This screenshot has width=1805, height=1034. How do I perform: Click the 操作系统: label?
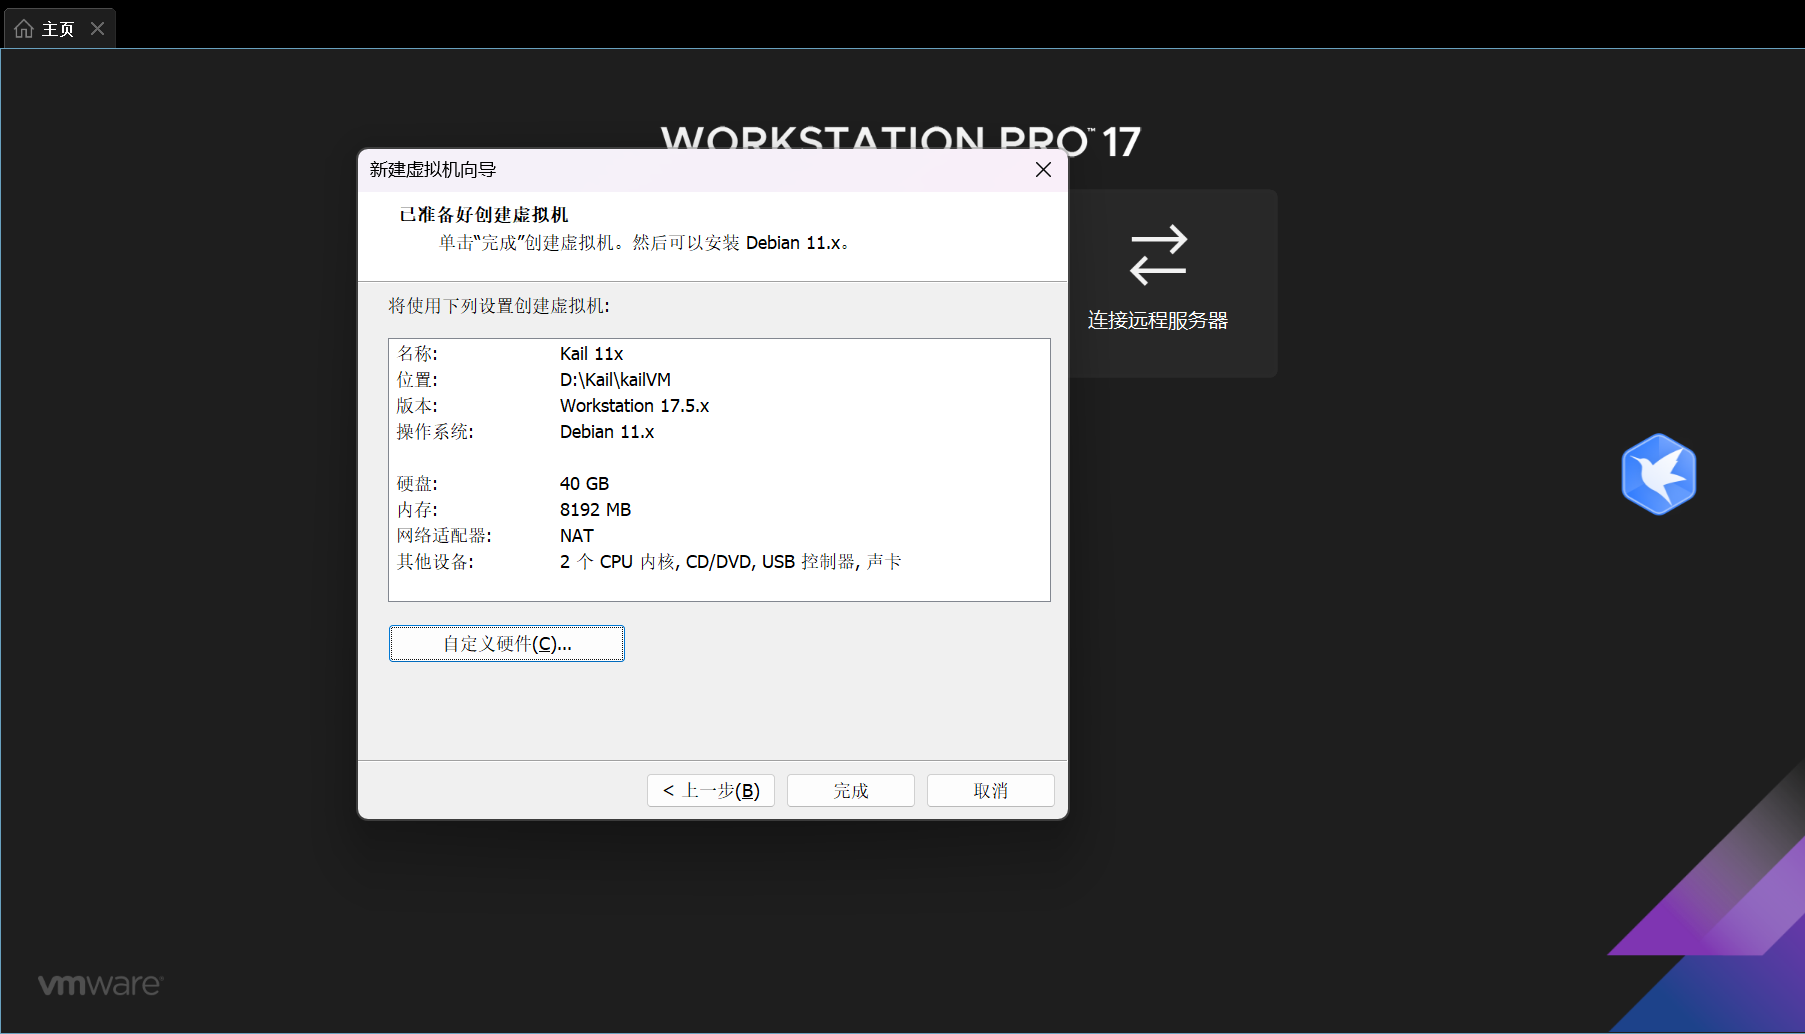point(435,432)
